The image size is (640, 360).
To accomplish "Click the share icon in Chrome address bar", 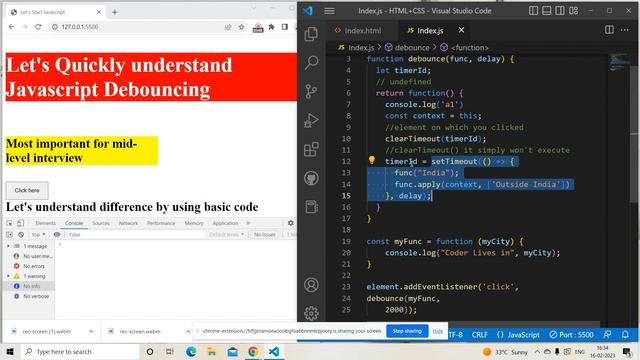I will coord(228,27).
